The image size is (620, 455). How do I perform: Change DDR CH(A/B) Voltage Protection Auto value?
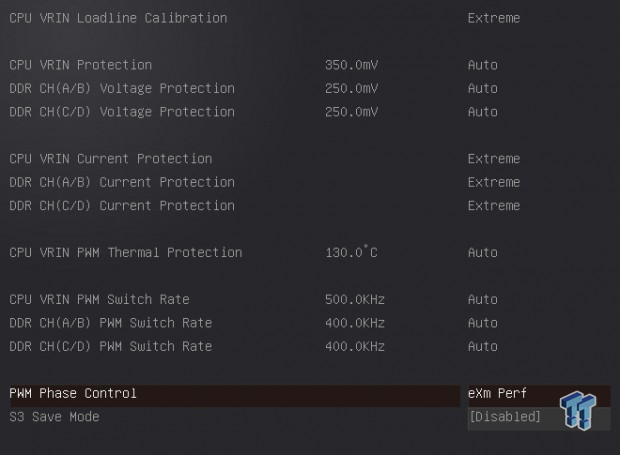pyautogui.click(x=482, y=89)
